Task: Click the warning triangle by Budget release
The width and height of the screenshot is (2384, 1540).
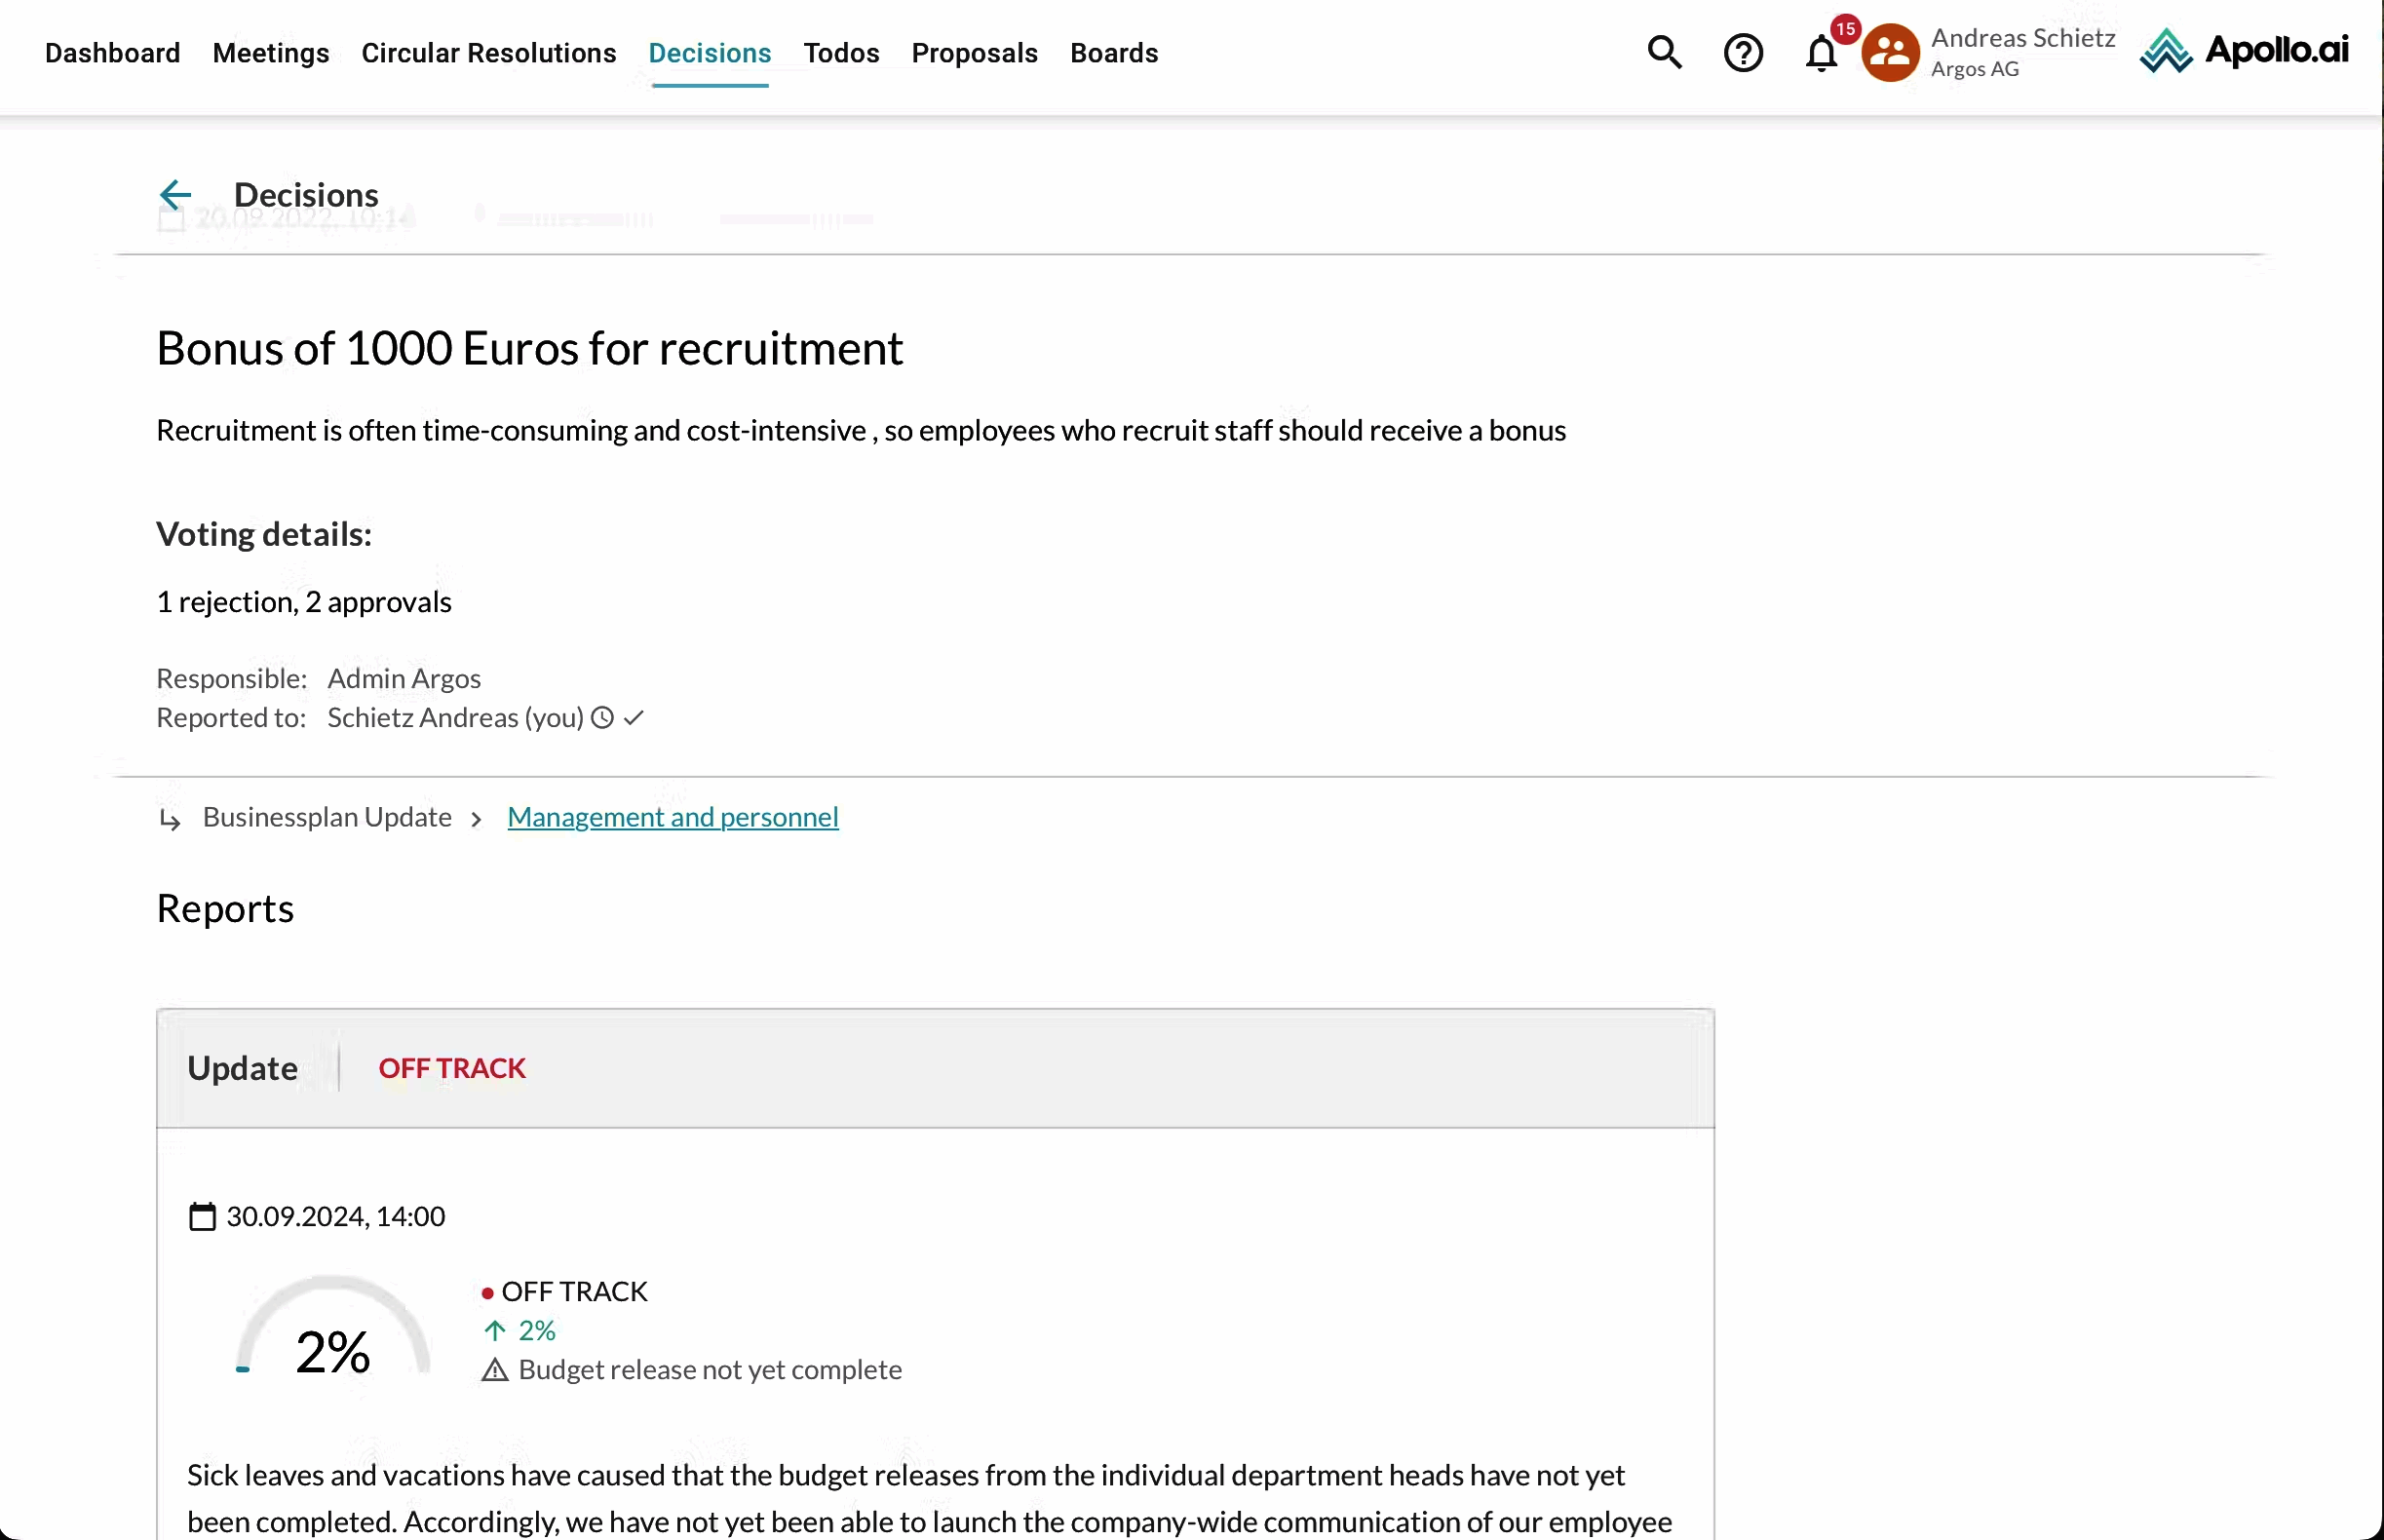Action: [x=495, y=1370]
